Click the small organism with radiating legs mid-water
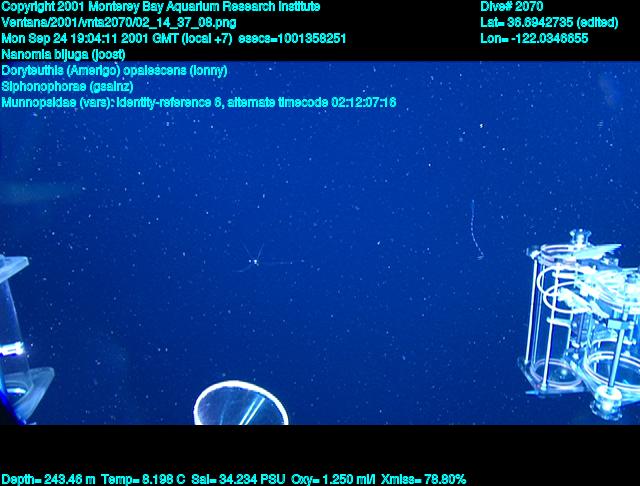The image size is (640, 486). [x=254, y=261]
